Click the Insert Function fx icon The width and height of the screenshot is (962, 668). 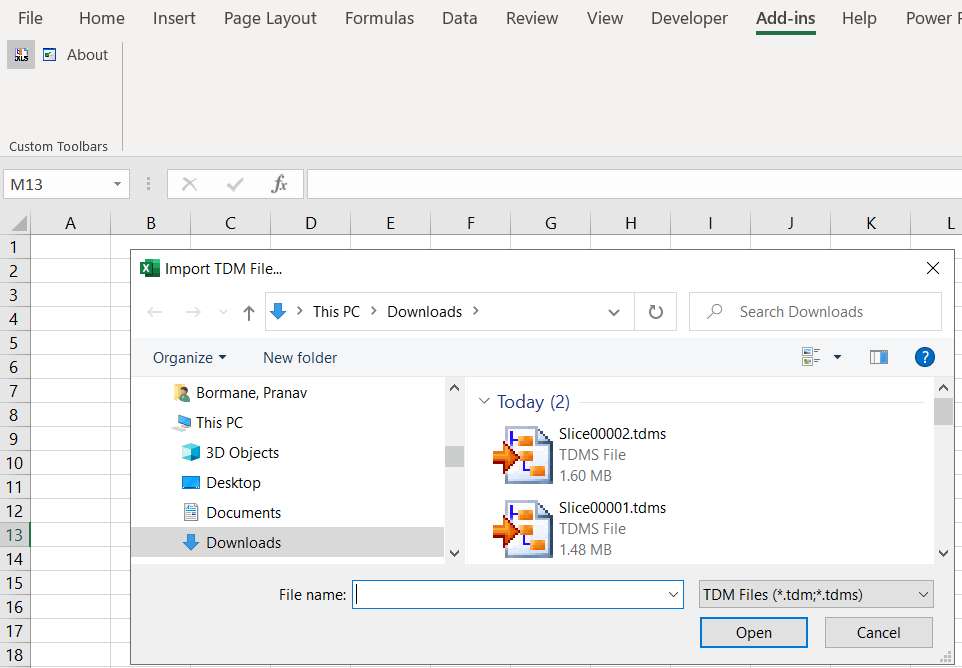point(279,184)
